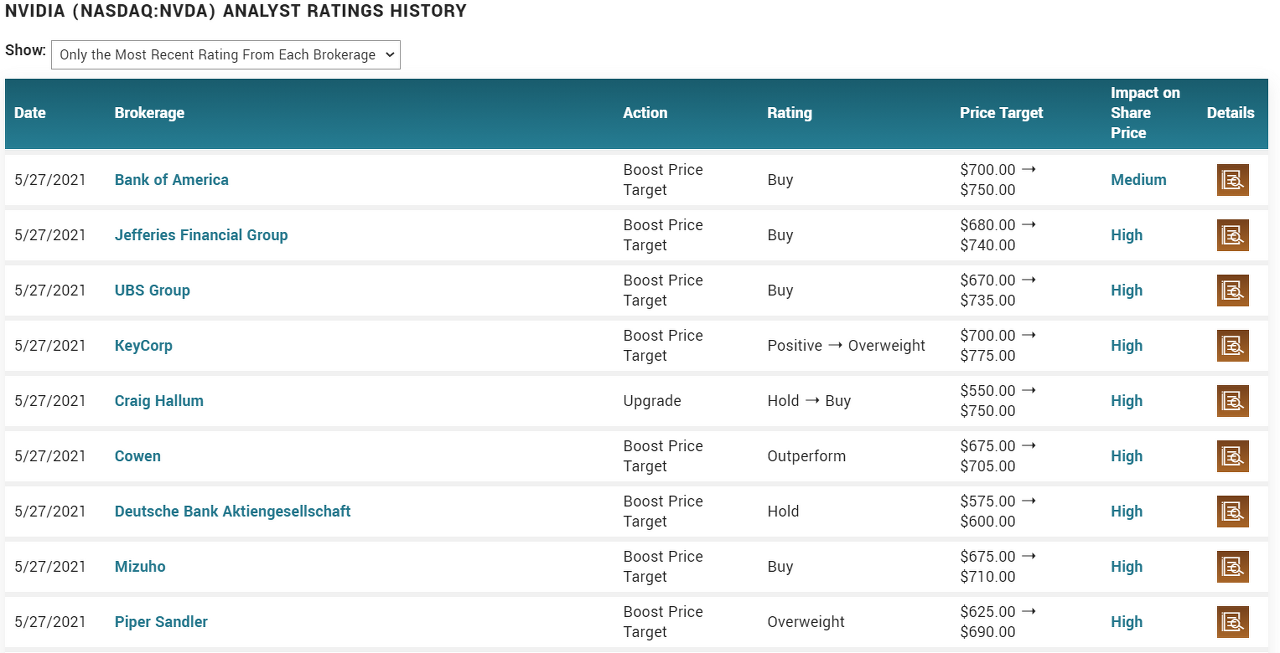1280x653 pixels.
Task: Select price target $675.00 → $710.00
Action: click(x=998, y=566)
